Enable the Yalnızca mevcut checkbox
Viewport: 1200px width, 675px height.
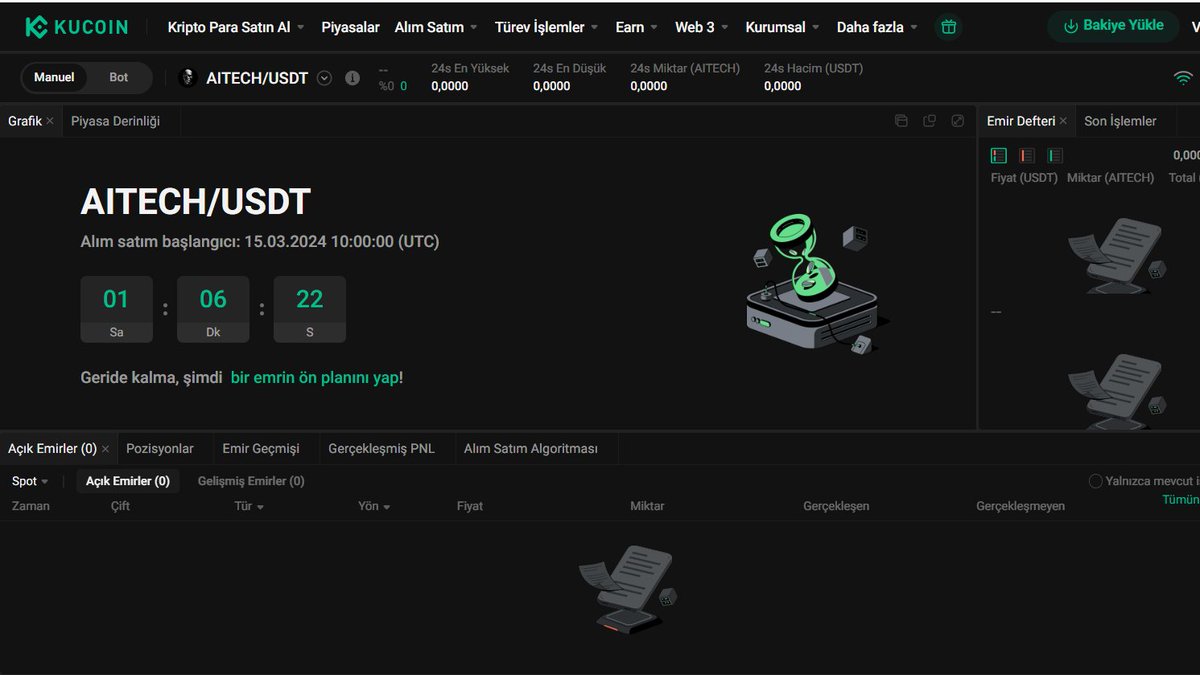(1095, 481)
